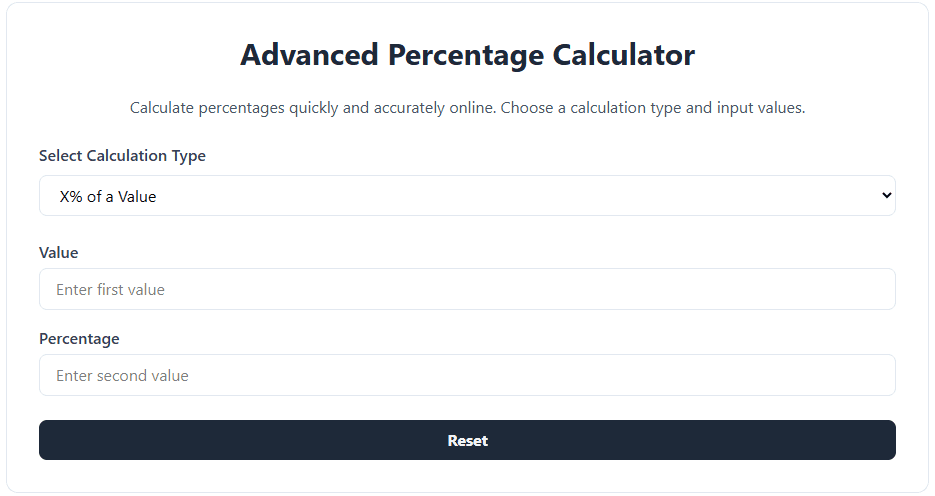Click the calculator description paragraph
The width and height of the screenshot is (935, 496).
(x=467, y=107)
